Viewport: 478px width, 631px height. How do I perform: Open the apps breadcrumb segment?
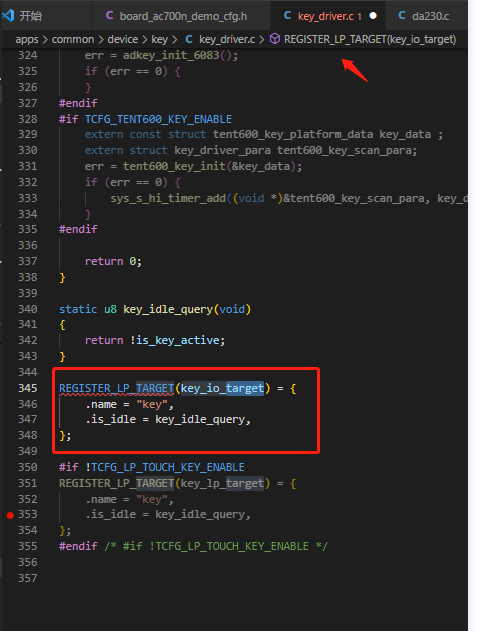coord(27,39)
